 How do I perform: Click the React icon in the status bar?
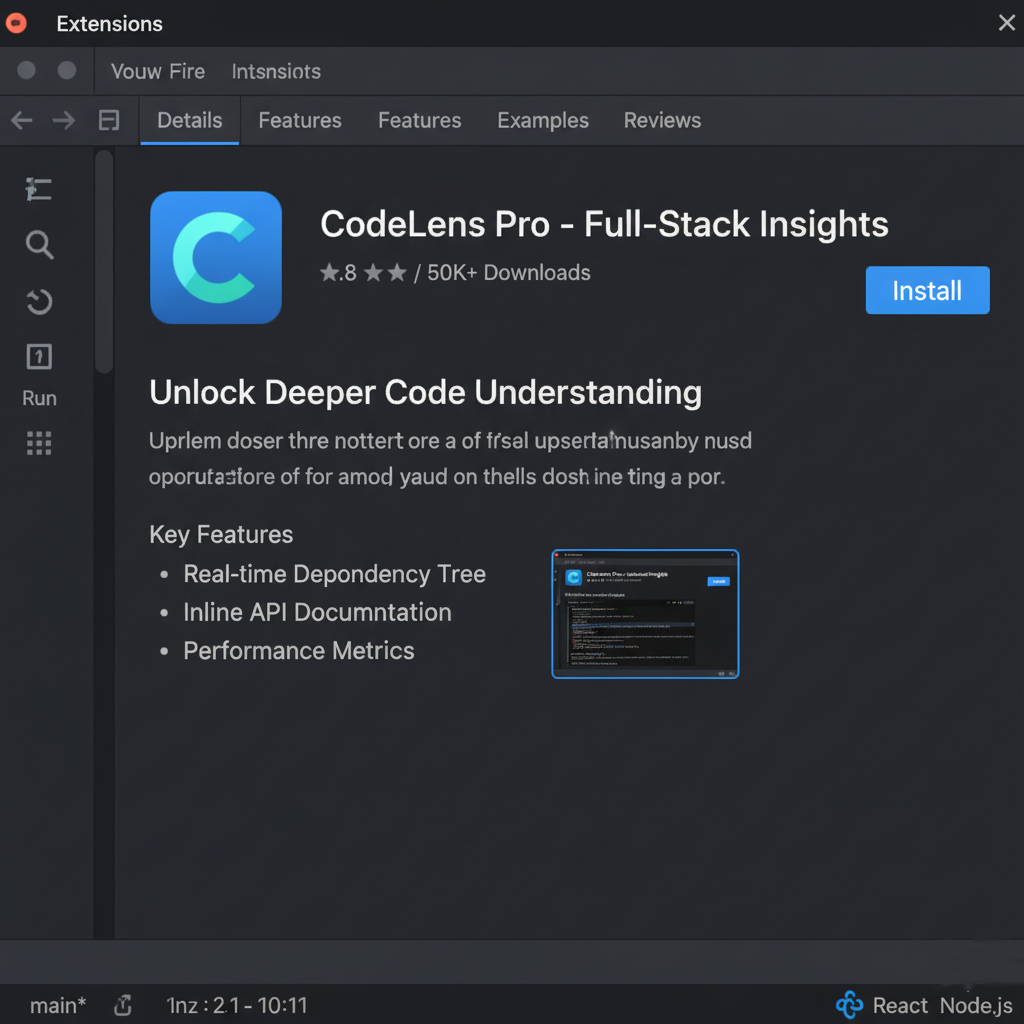849,1005
